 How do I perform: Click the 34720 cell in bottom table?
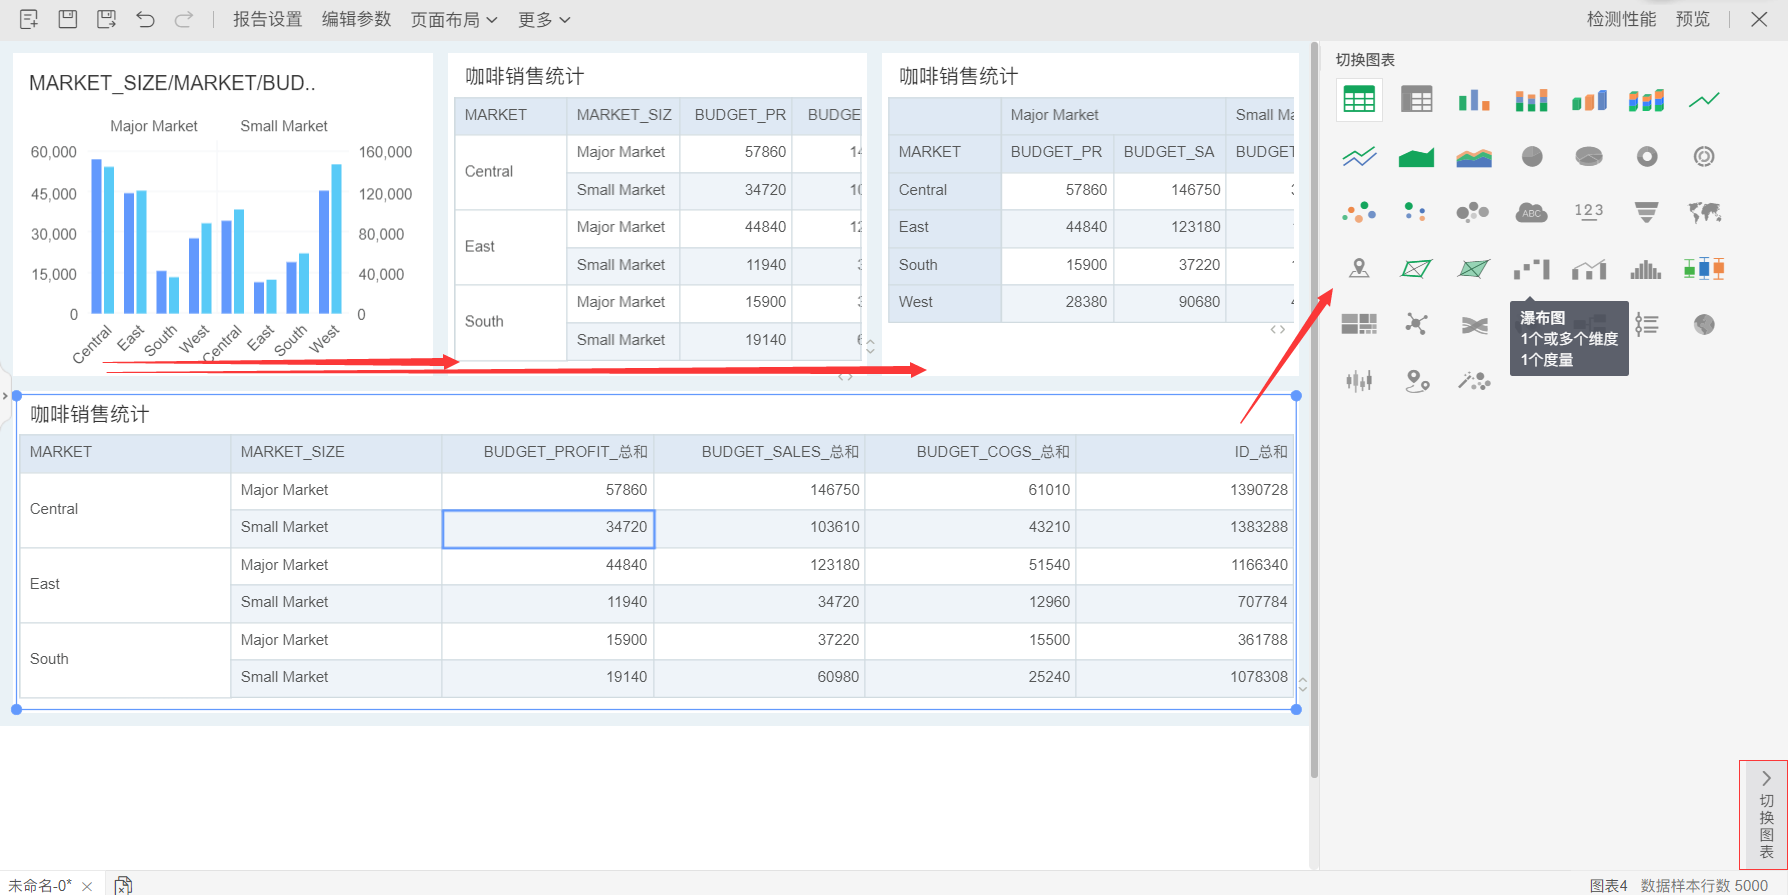point(548,527)
